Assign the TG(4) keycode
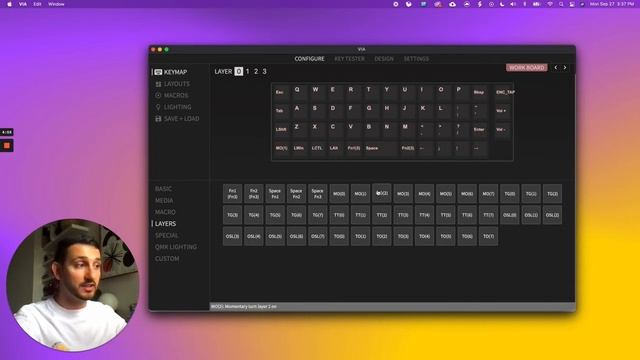Image resolution: width=640 pixels, height=360 pixels. 253,215
